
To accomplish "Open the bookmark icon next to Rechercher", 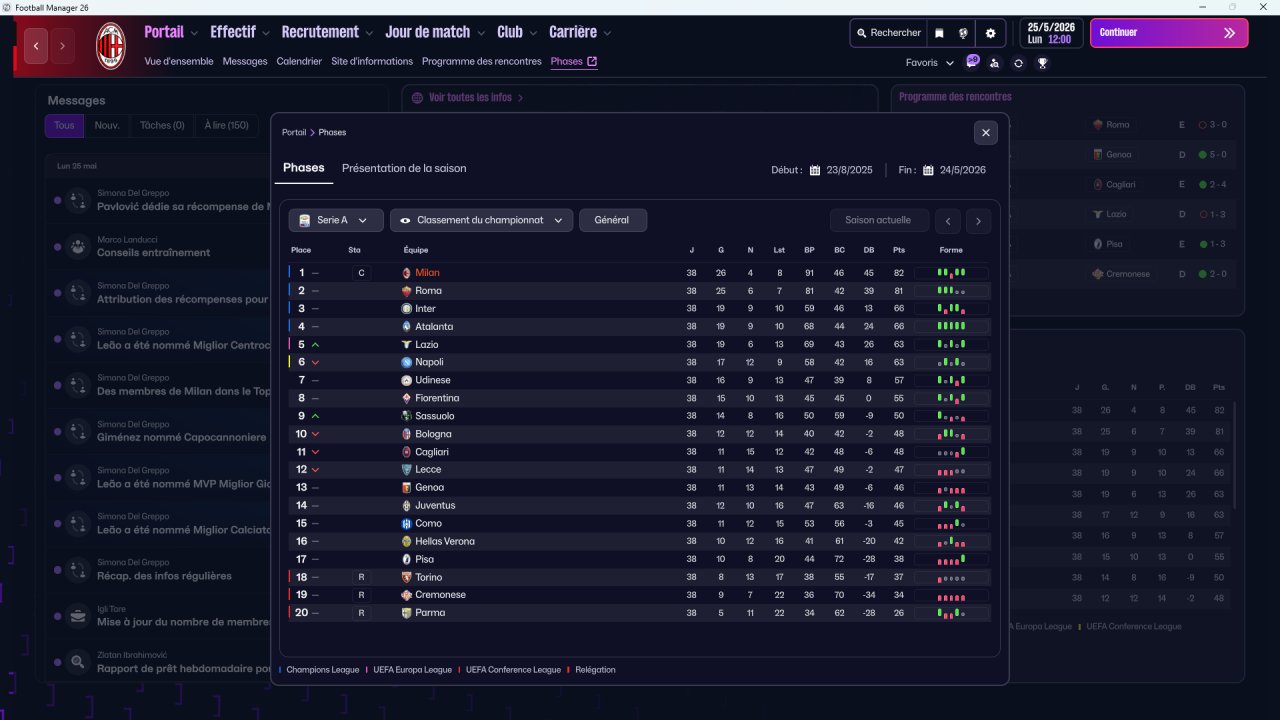I will tap(939, 33).
